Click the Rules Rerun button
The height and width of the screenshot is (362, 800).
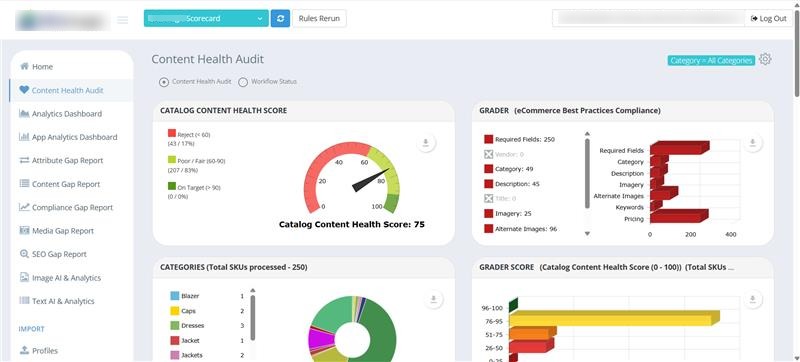(x=319, y=18)
